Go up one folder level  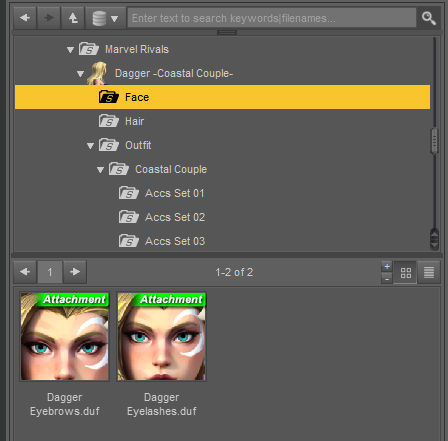(73, 18)
